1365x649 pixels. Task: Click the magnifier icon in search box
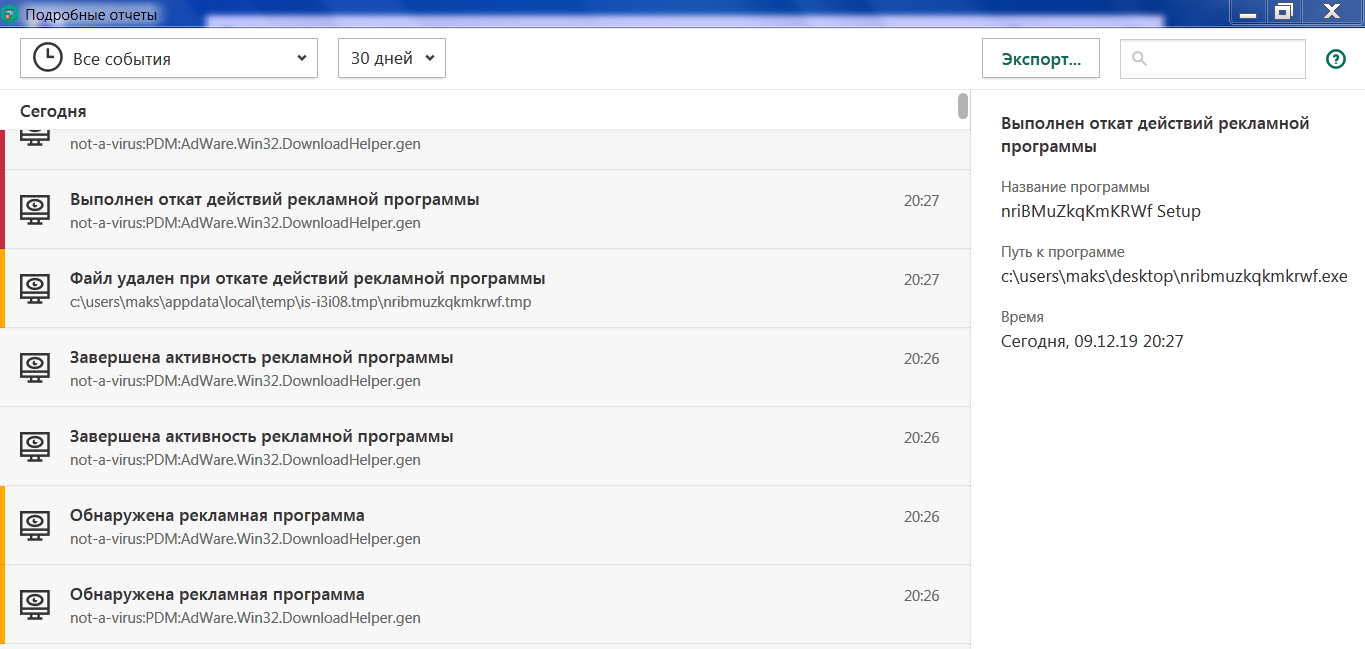(1139, 59)
